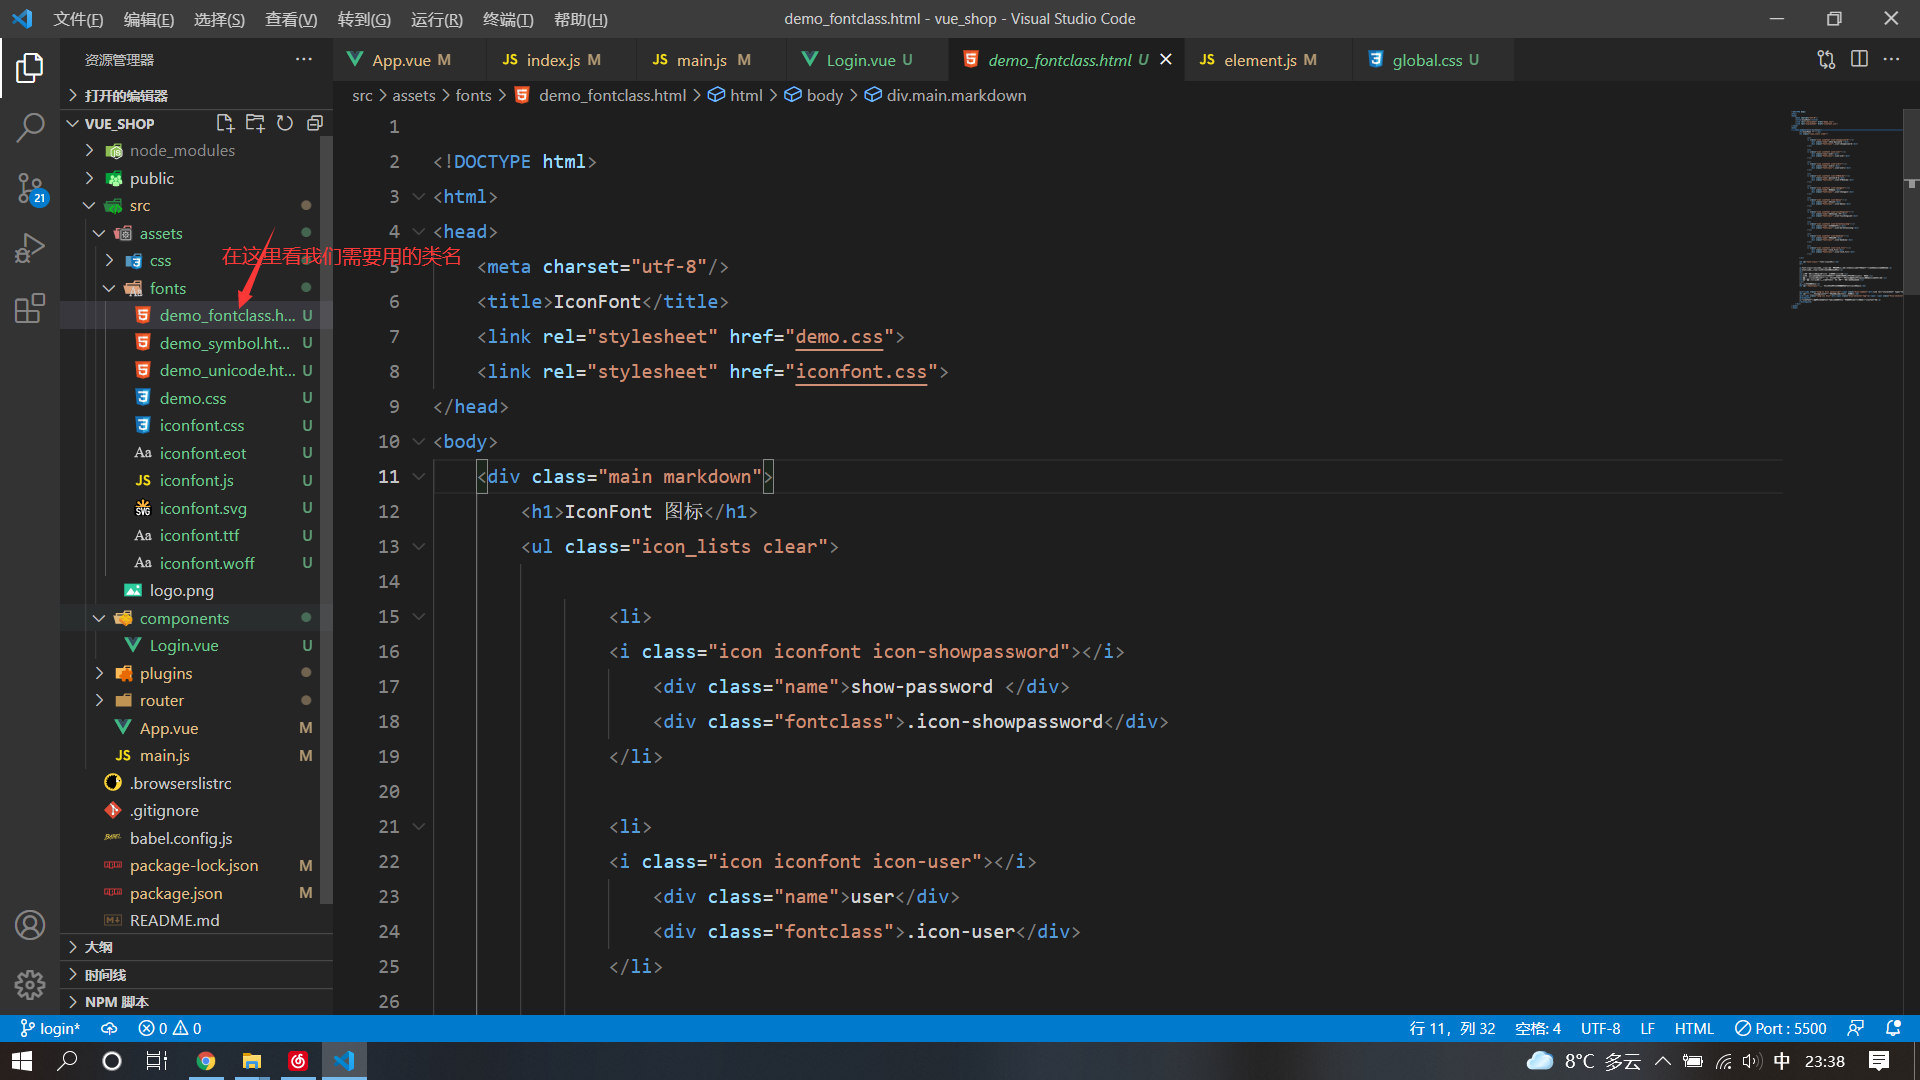Image resolution: width=1920 pixels, height=1080 pixels.
Task: Click the login* git branch indicator
Action: pos(50,1028)
